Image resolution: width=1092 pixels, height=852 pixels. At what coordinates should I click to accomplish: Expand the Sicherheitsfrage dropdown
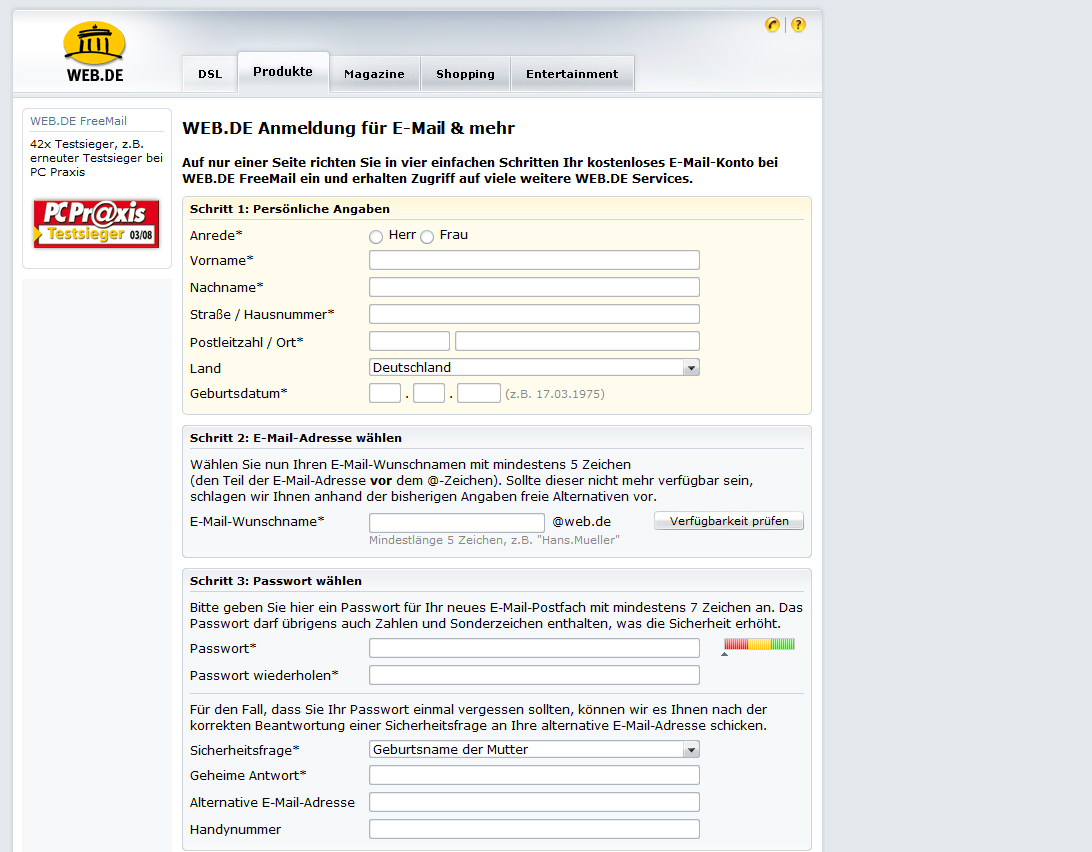(534, 750)
